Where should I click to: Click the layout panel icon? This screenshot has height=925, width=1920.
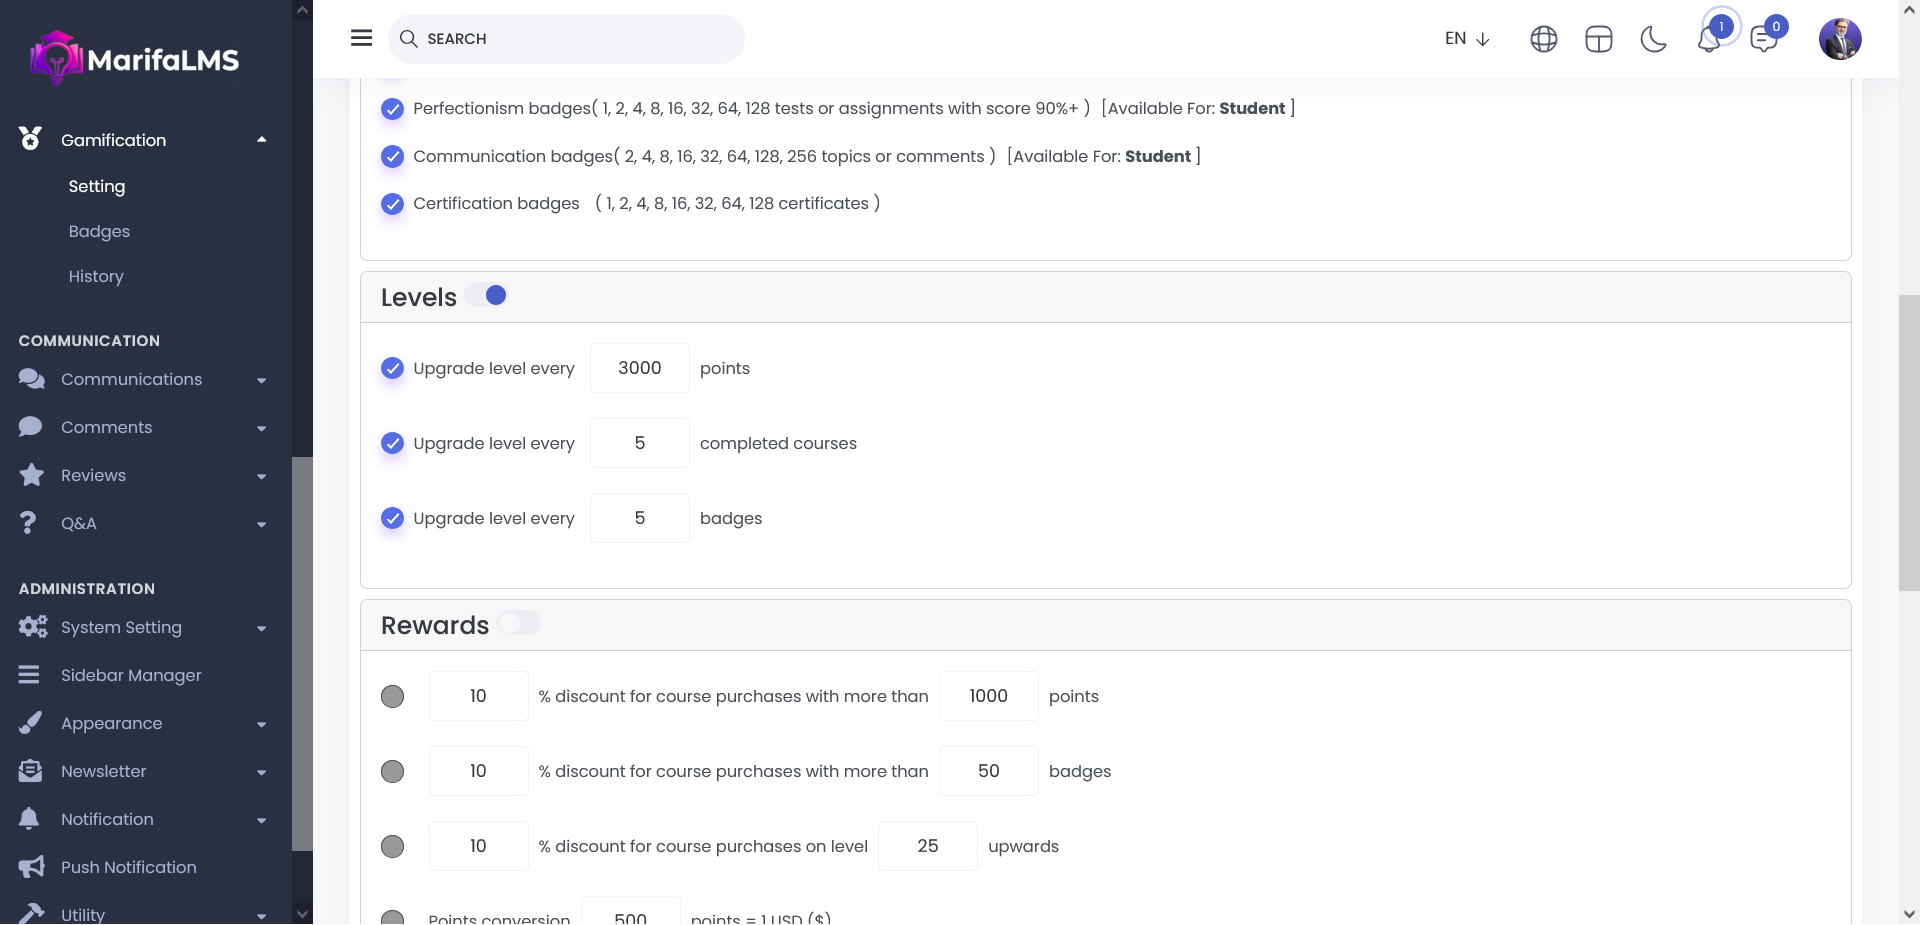point(1598,39)
